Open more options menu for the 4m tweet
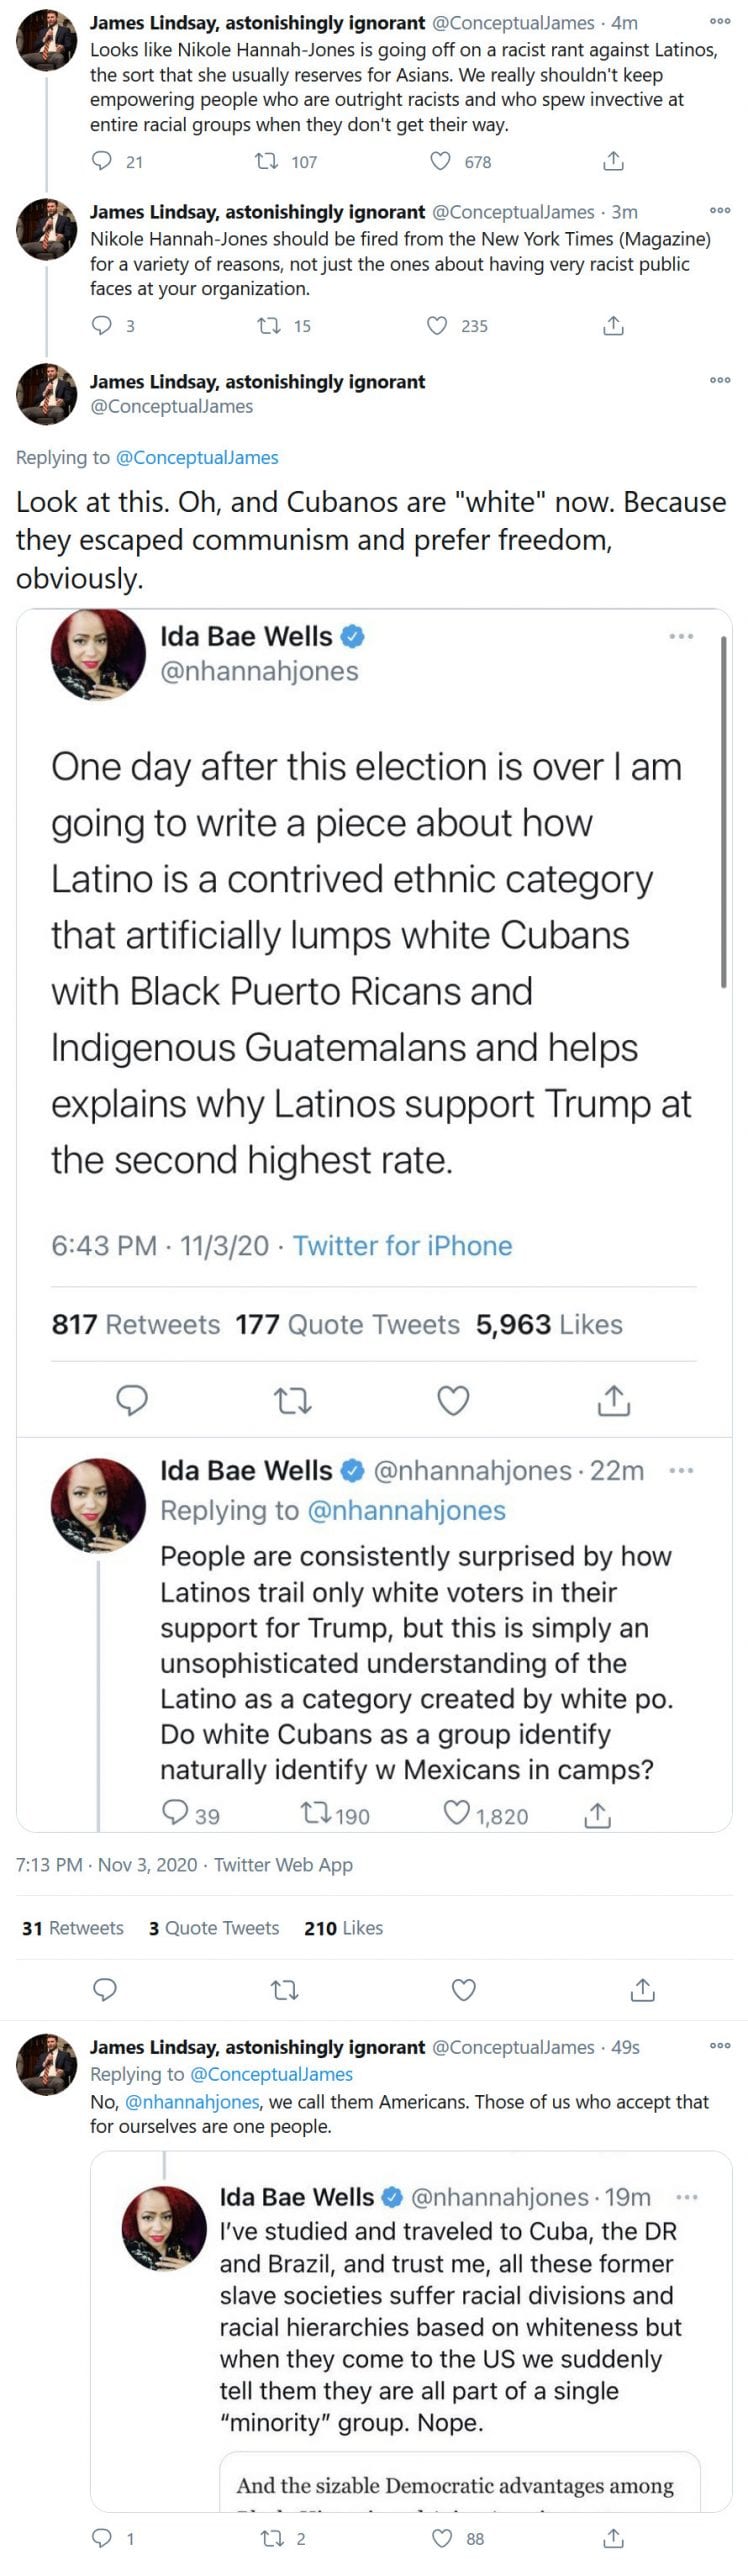 point(719,21)
